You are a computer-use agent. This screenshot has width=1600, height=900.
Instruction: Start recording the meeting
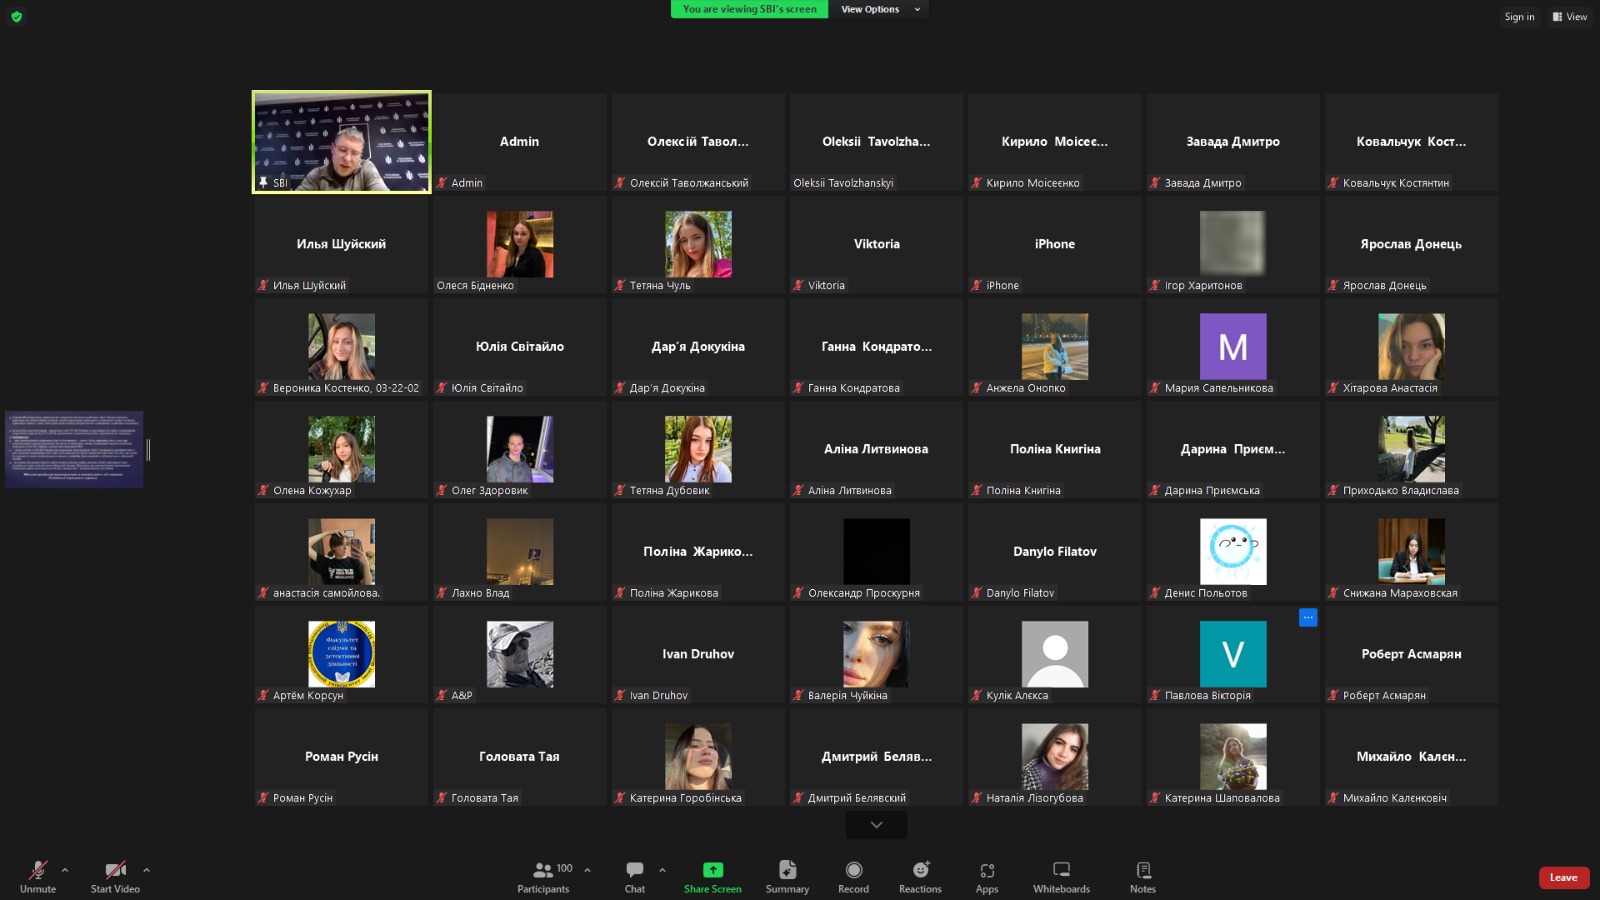(x=853, y=876)
